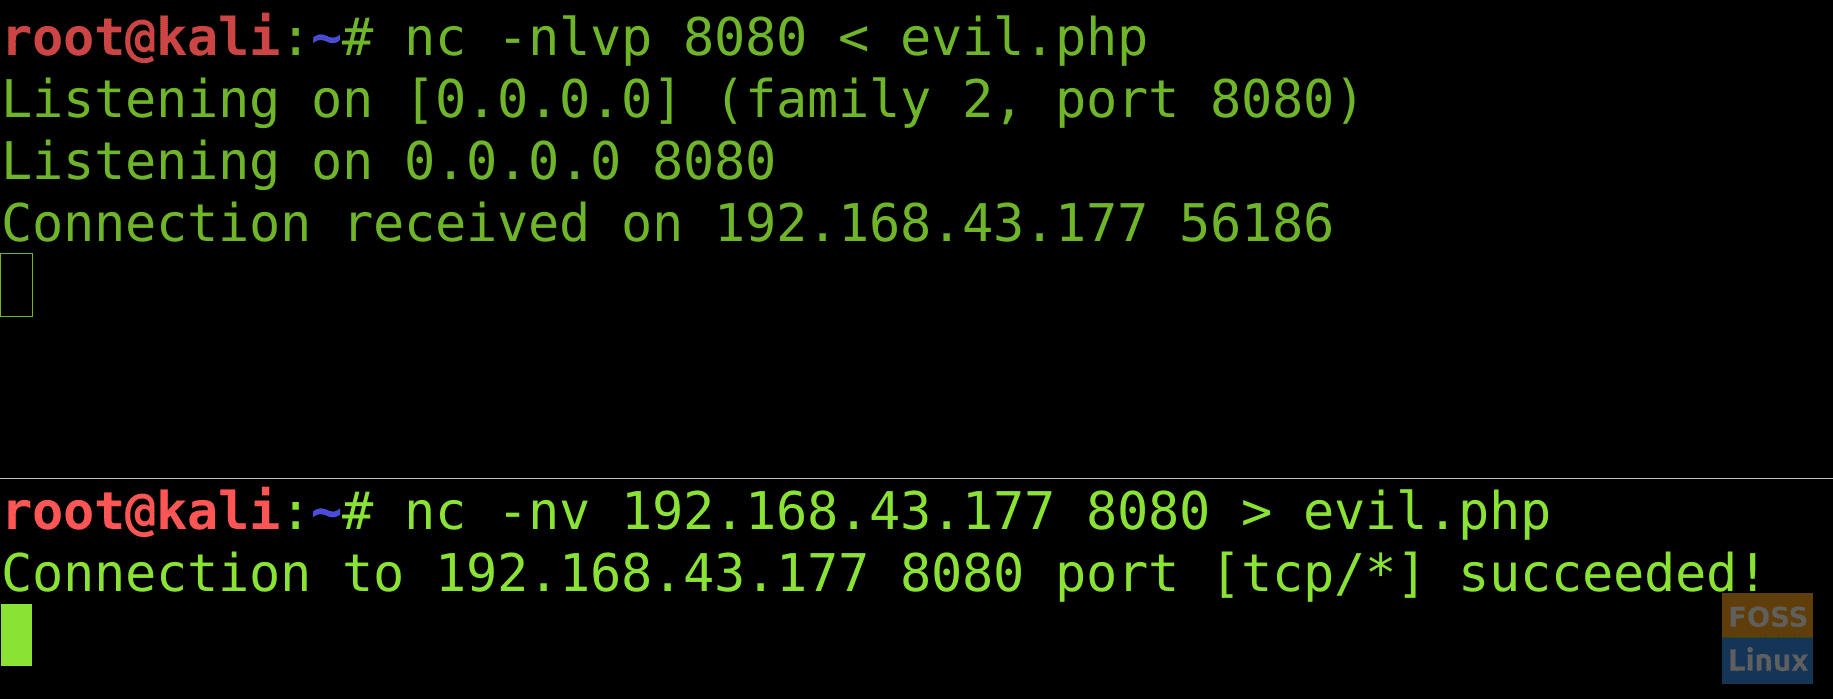Click the '<' redirect symbol in top command

point(853,40)
